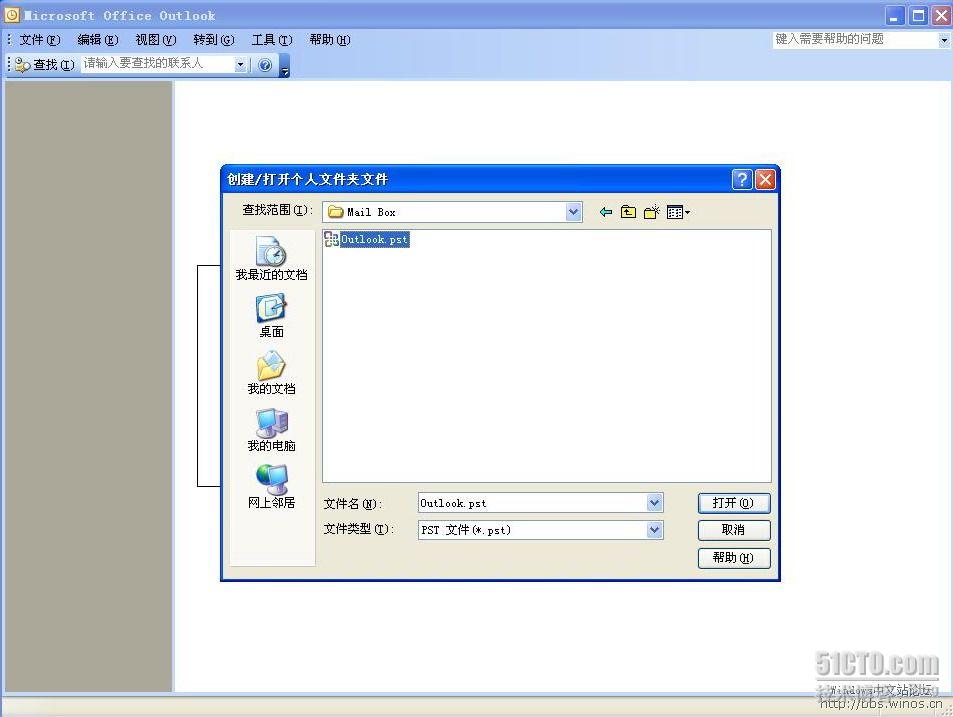Open My Recent Documents (我最近的文档)
Screen dimensions: 953x717
point(272,259)
